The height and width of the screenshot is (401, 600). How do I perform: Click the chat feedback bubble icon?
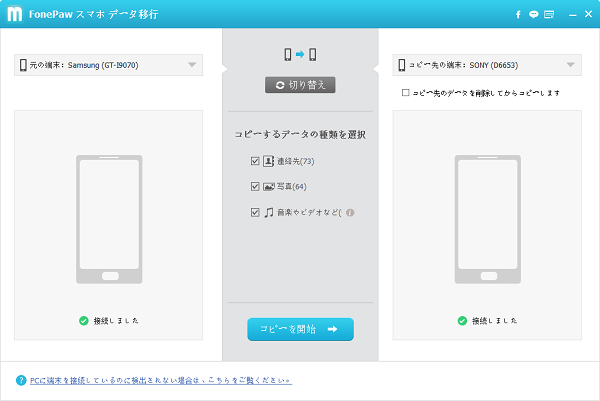click(533, 15)
